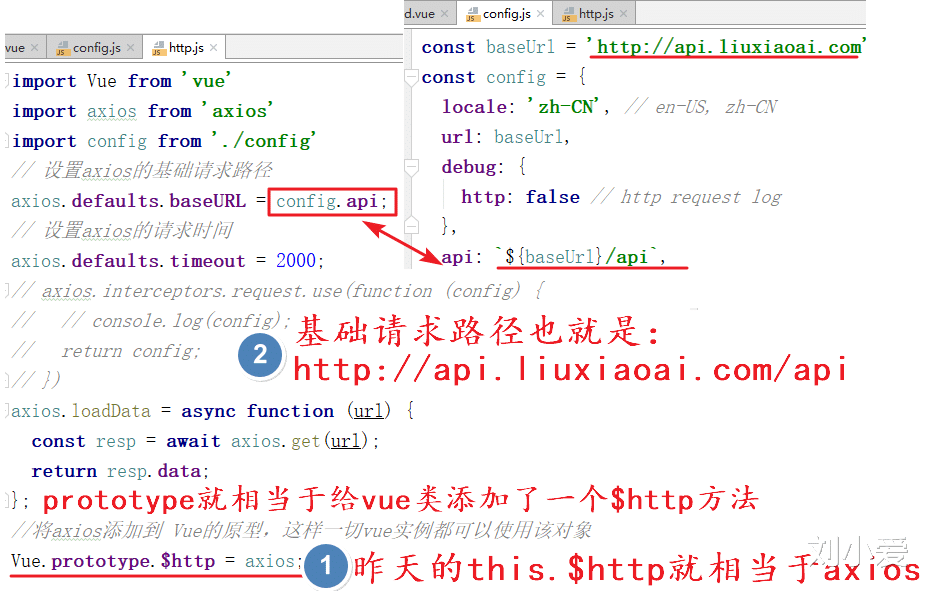Viewport: 926px width, 591px height.
Task: Switch to the config.js tab in the left panel
Action: [95, 46]
